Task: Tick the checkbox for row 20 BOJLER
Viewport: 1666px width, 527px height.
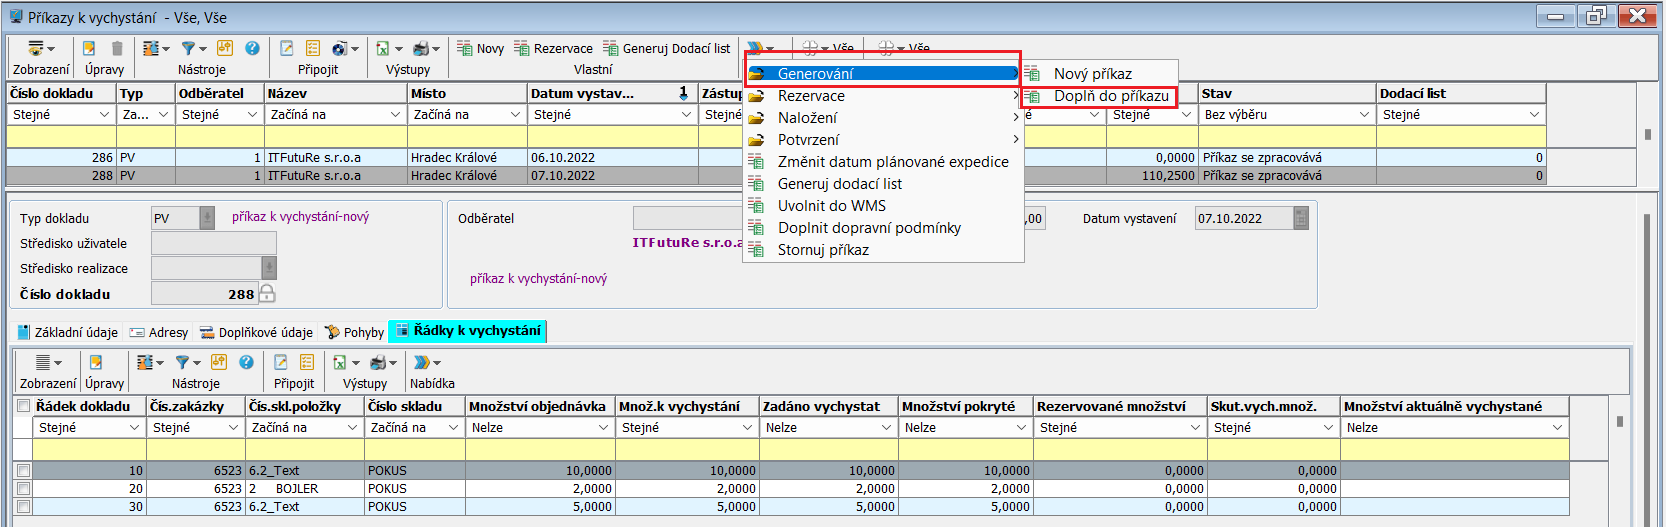Action: [24, 489]
